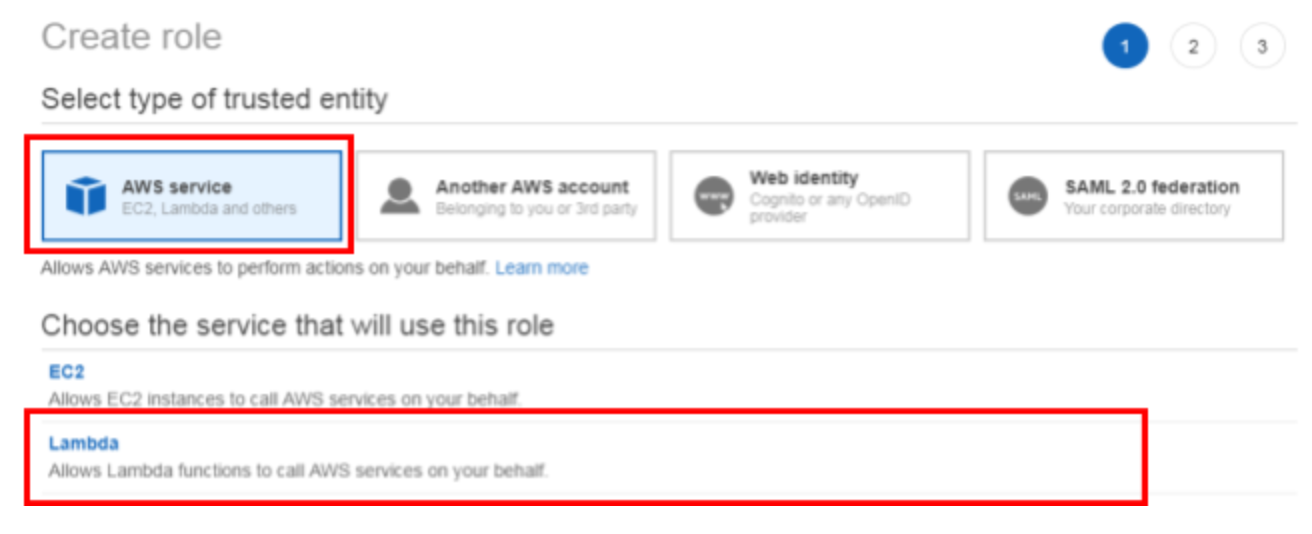Open the Learn more link
Image resolution: width=1312 pixels, height=534 pixels.
541,268
